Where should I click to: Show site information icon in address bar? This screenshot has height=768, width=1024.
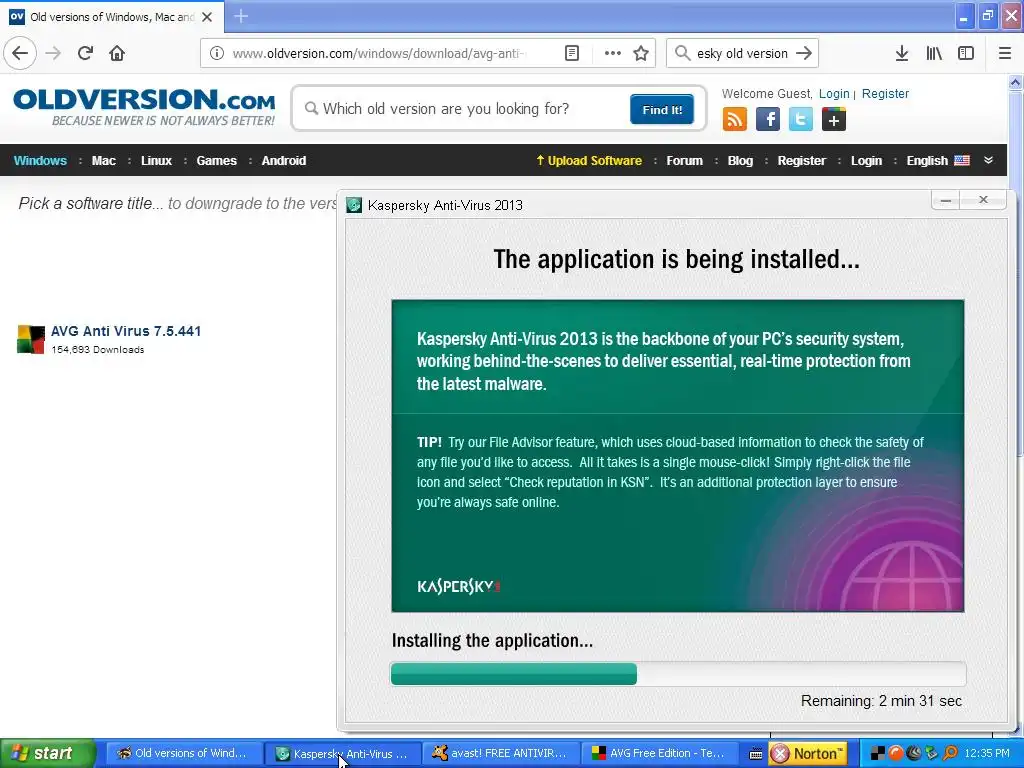click(x=217, y=53)
